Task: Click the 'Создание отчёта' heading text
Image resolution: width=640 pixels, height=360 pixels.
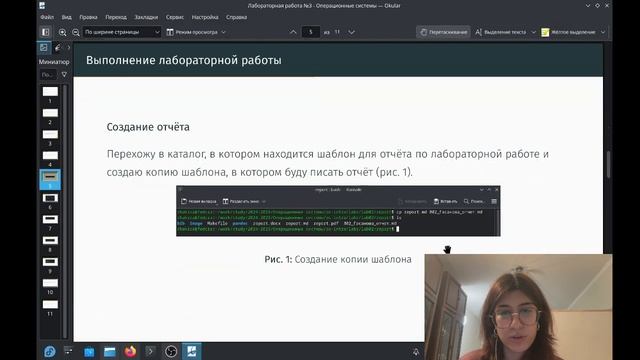Action: coord(148,127)
